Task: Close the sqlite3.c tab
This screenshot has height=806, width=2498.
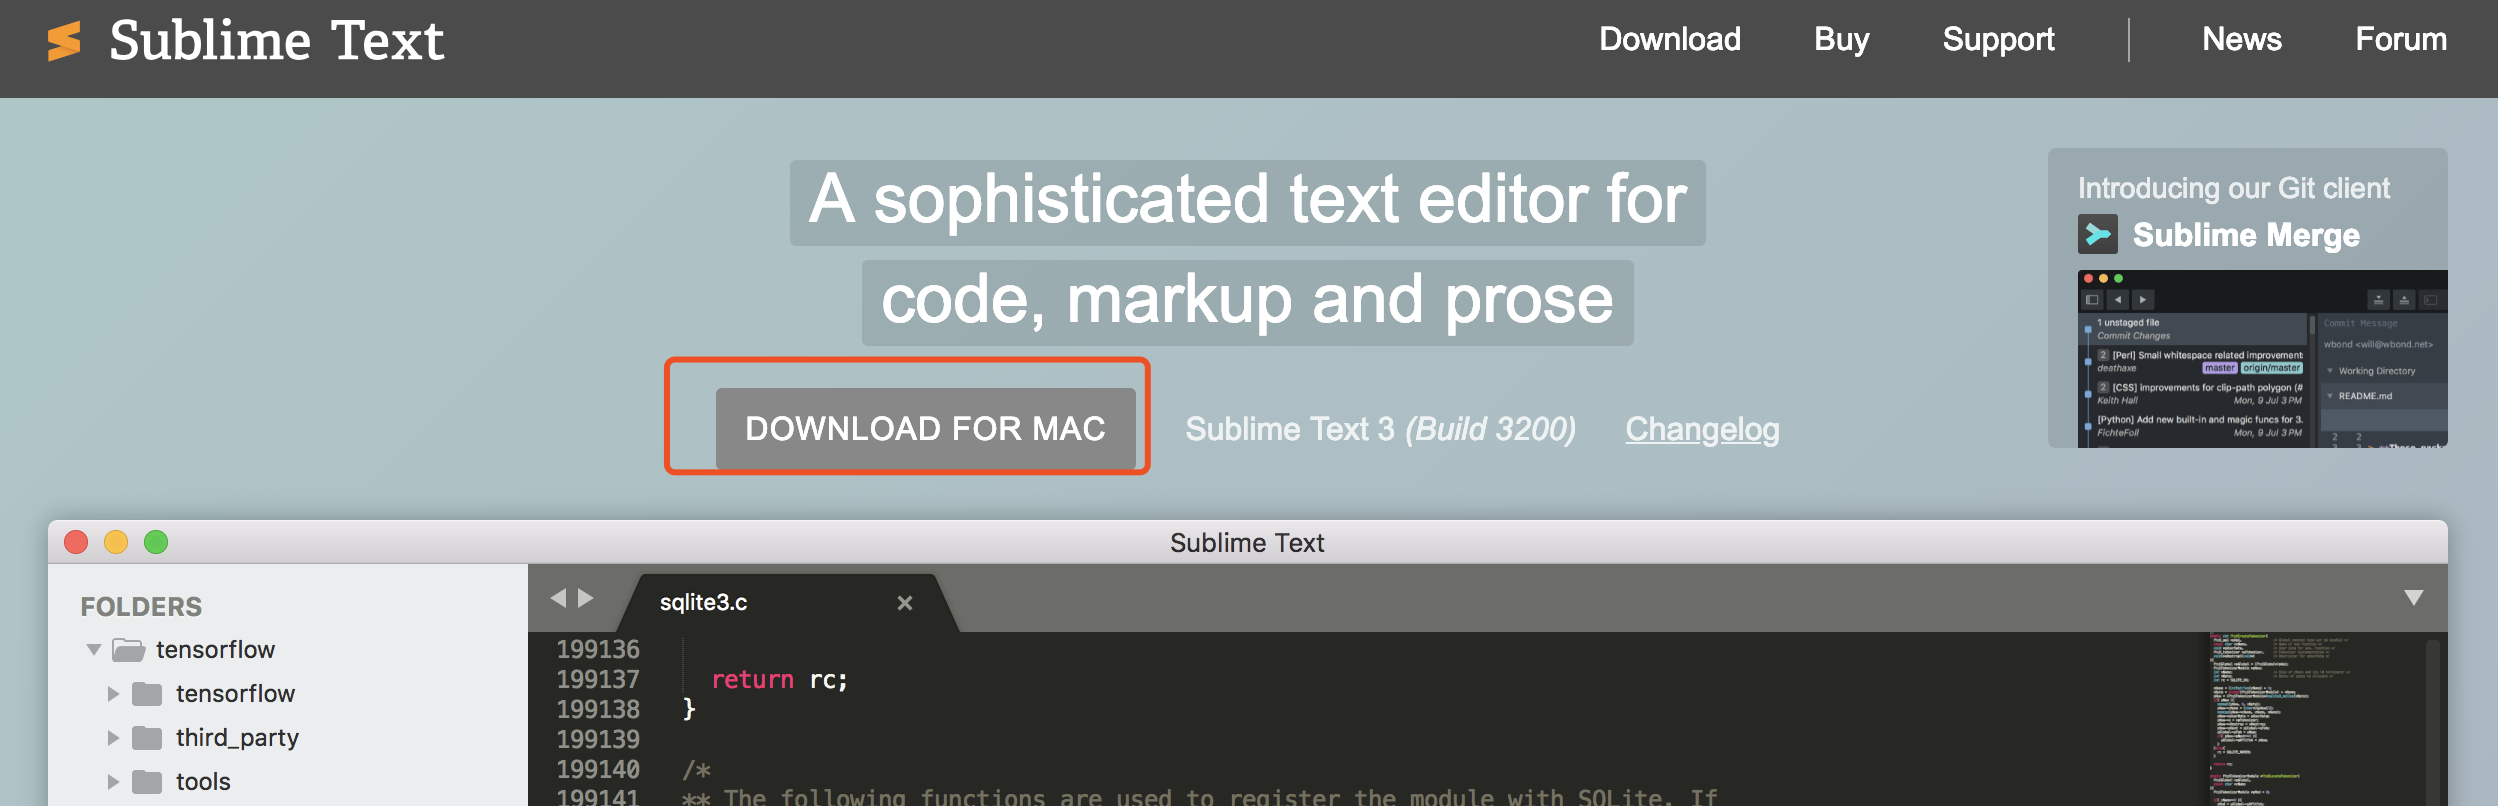Action: tap(904, 603)
